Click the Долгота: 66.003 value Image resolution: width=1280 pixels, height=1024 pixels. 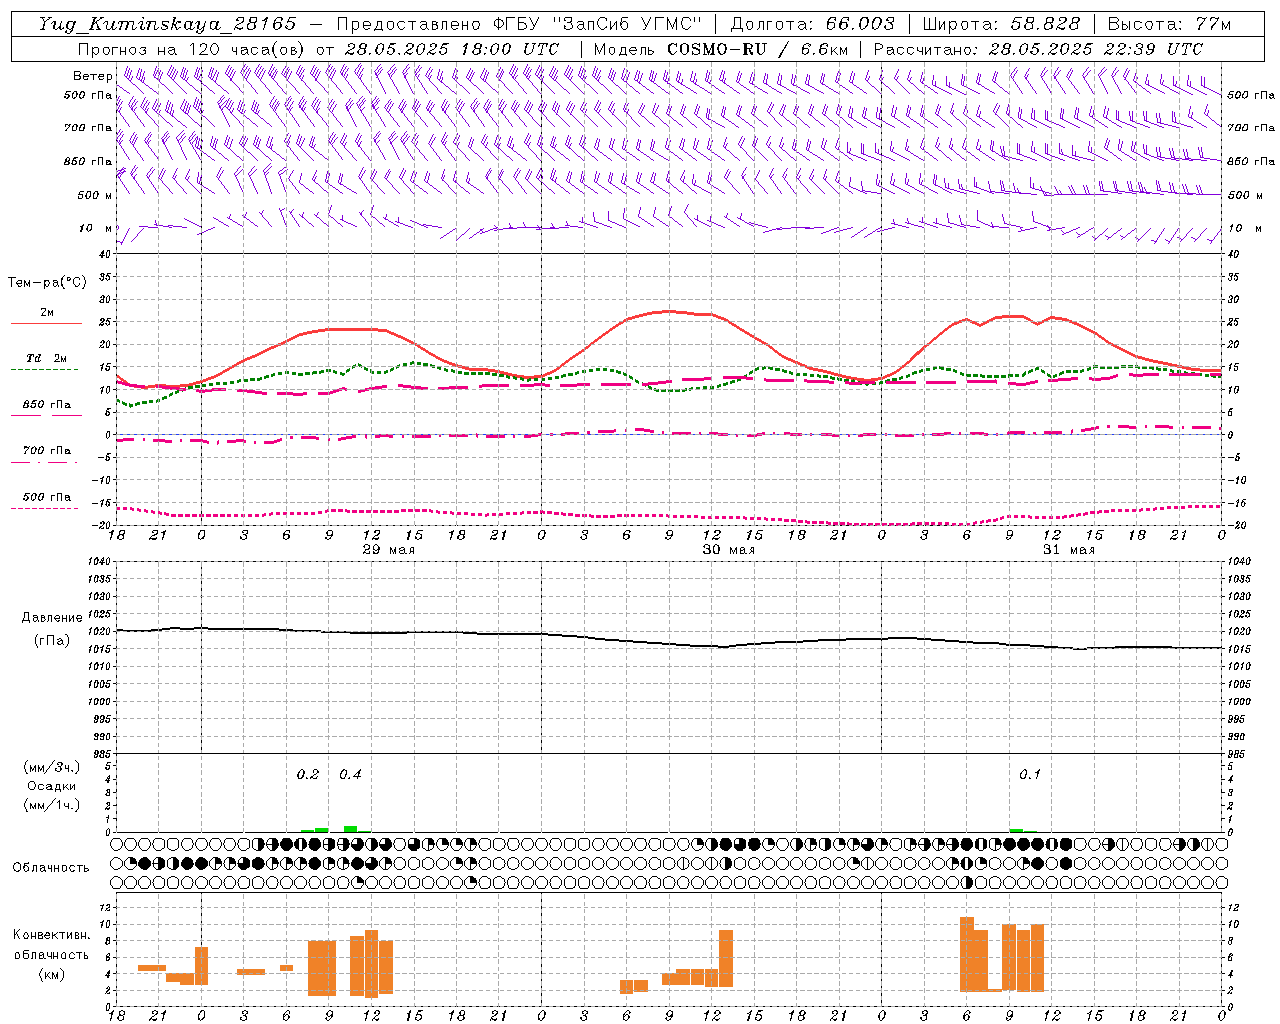tap(812, 24)
